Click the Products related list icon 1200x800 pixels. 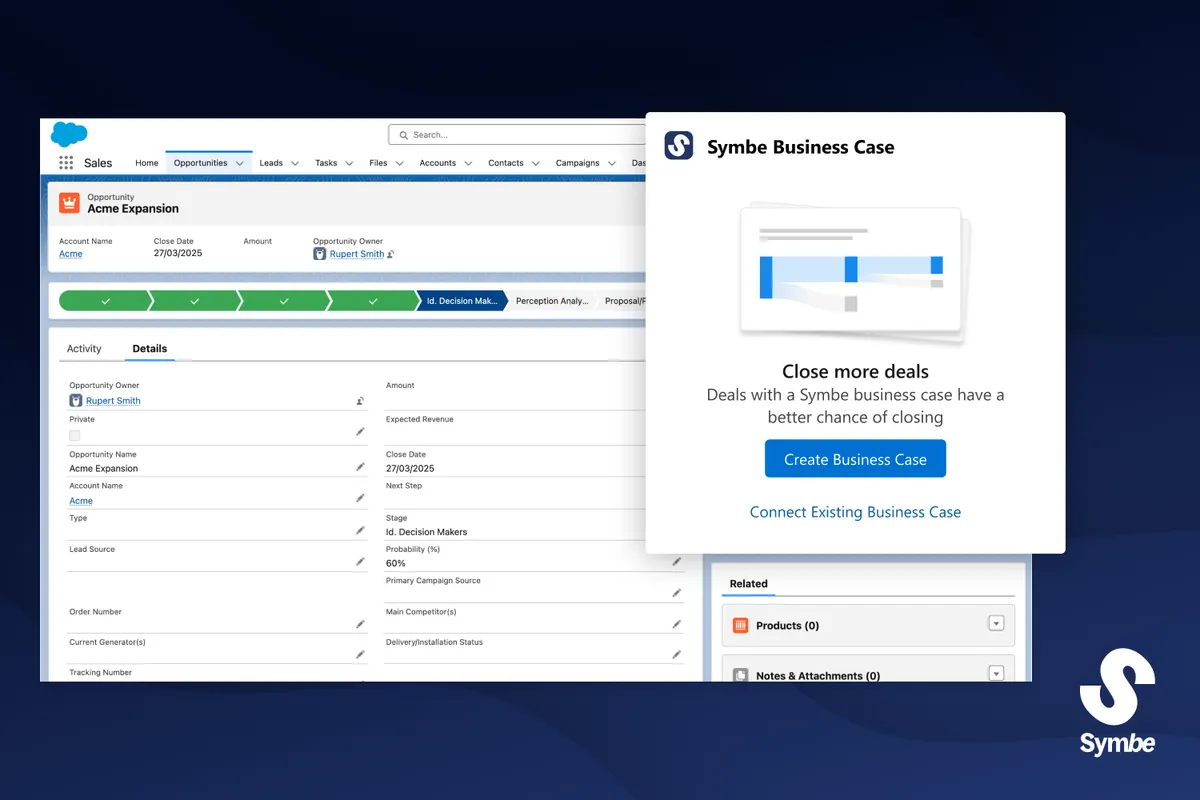pos(741,625)
